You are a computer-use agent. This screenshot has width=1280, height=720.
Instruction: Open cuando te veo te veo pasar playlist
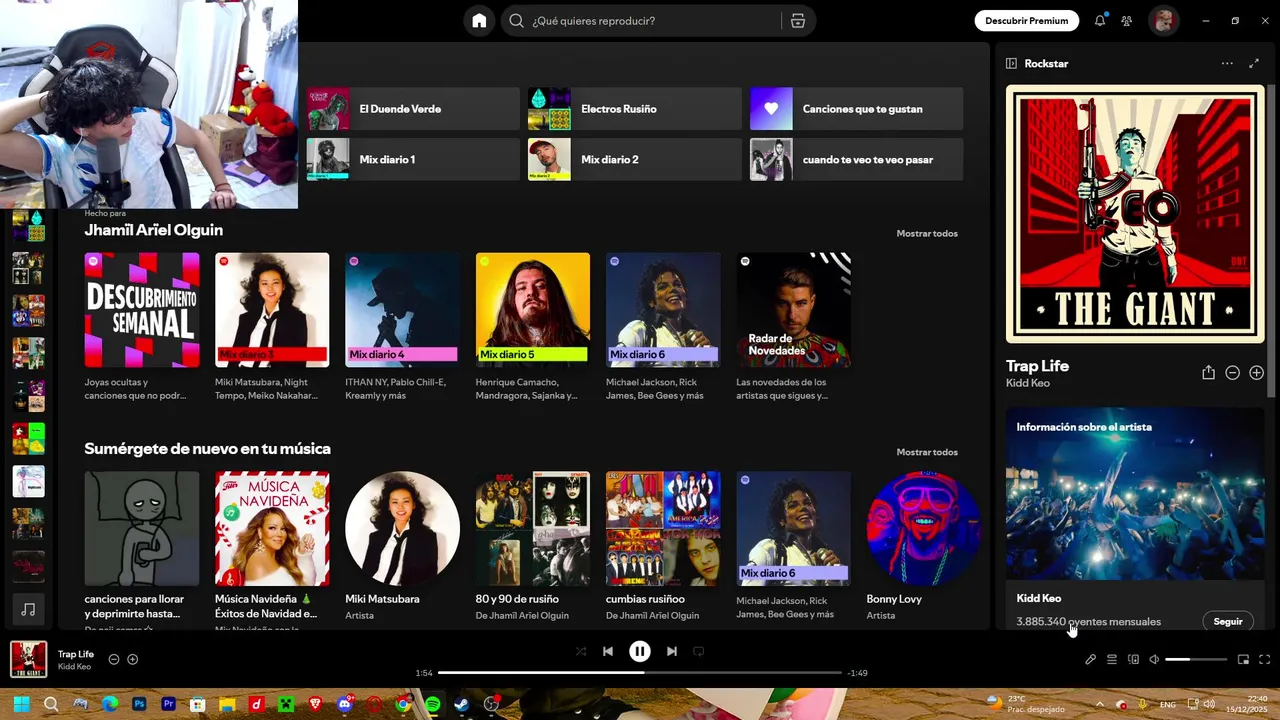pyautogui.click(x=856, y=160)
